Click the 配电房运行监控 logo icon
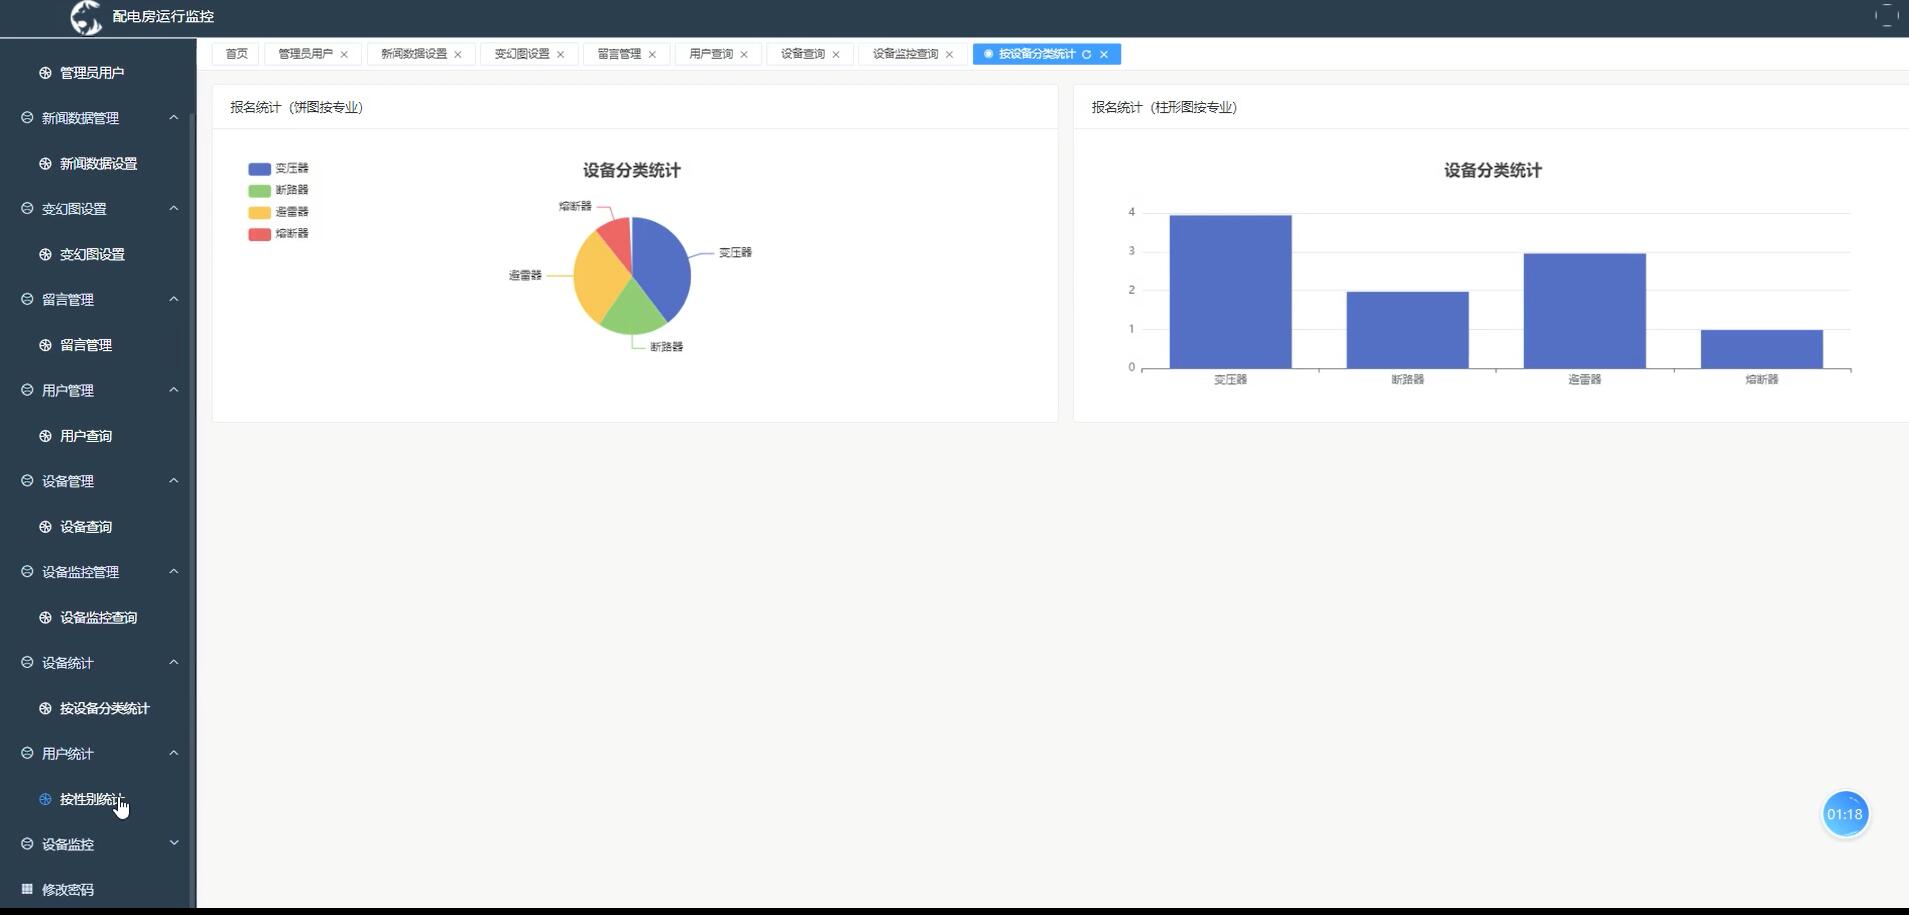The width and height of the screenshot is (1909, 915). (x=87, y=17)
